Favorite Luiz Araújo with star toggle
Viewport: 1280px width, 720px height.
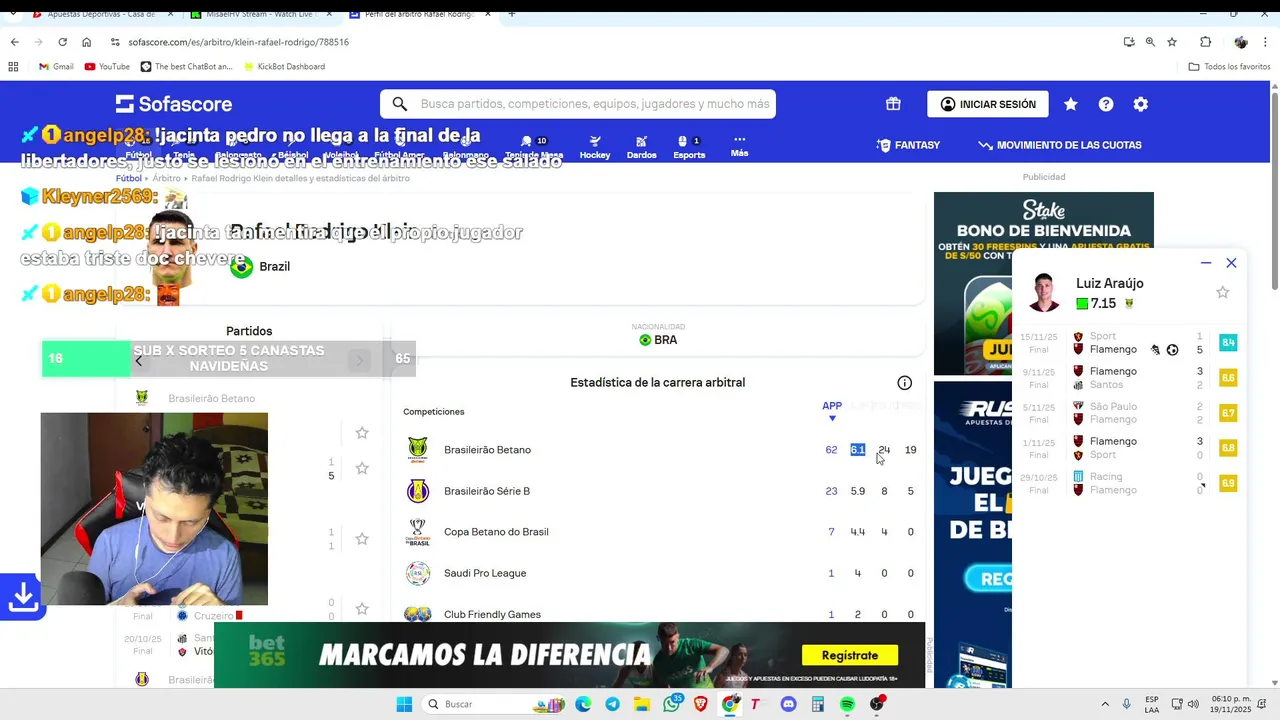(x=1223, y=292)
